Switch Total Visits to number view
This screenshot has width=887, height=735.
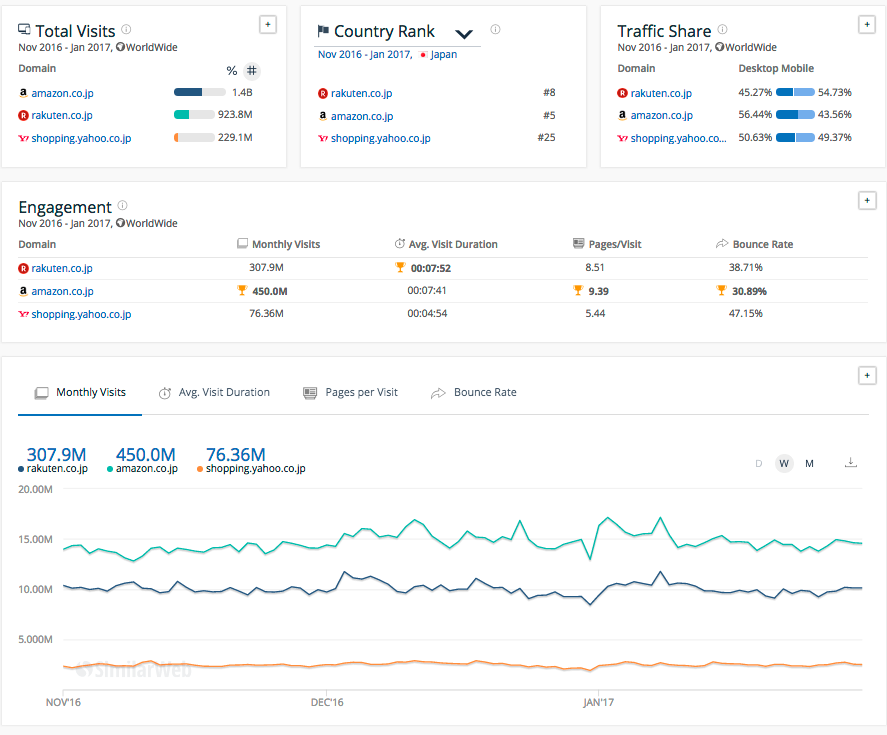point(252,71)
